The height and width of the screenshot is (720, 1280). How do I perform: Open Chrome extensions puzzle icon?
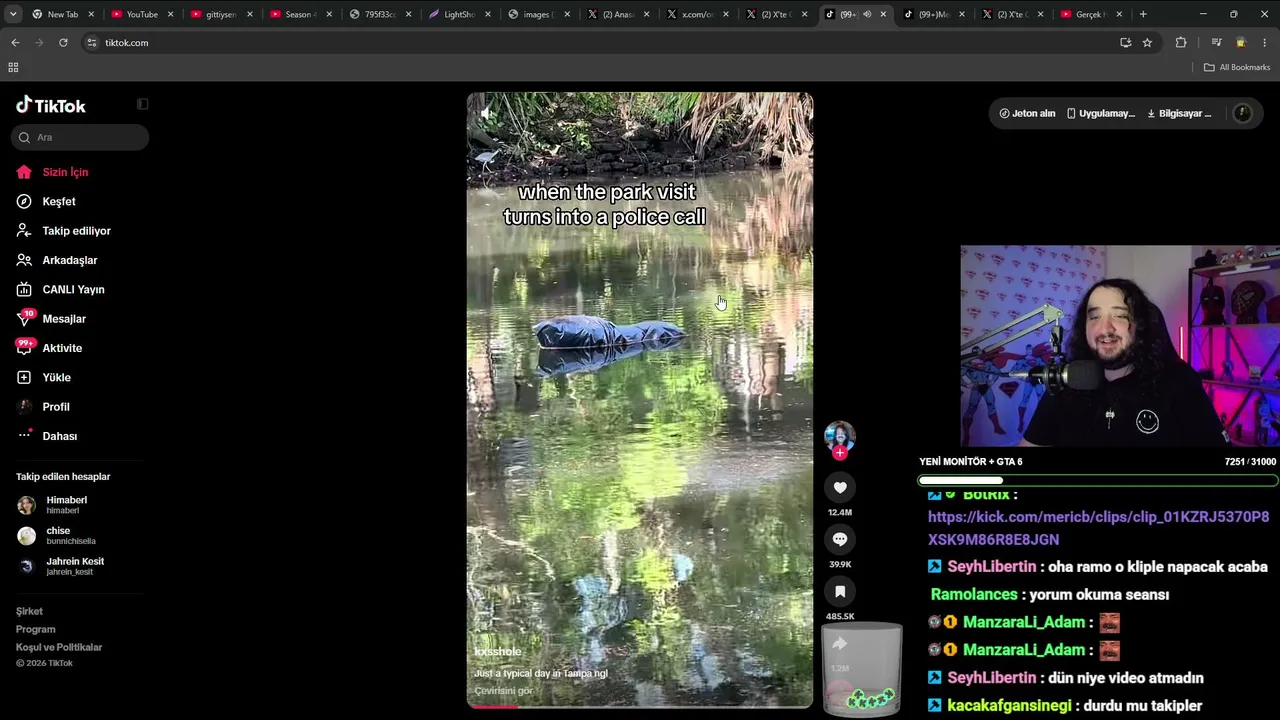click(1181, 43)
